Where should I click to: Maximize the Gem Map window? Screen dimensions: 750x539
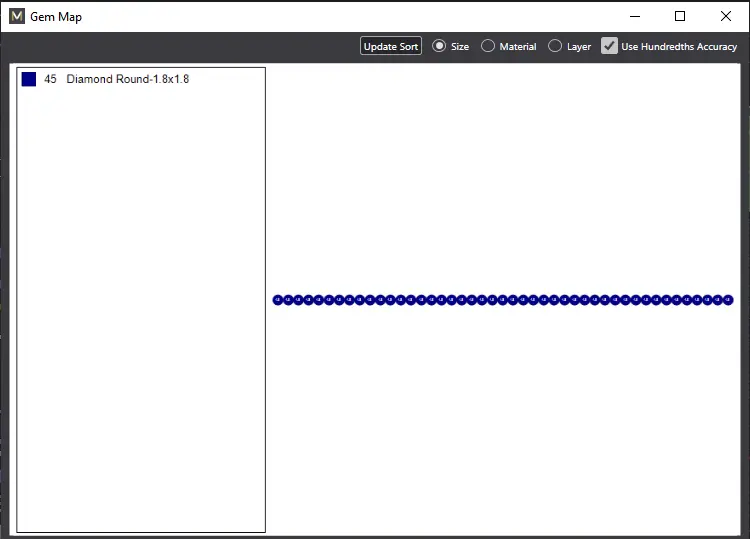680,16
